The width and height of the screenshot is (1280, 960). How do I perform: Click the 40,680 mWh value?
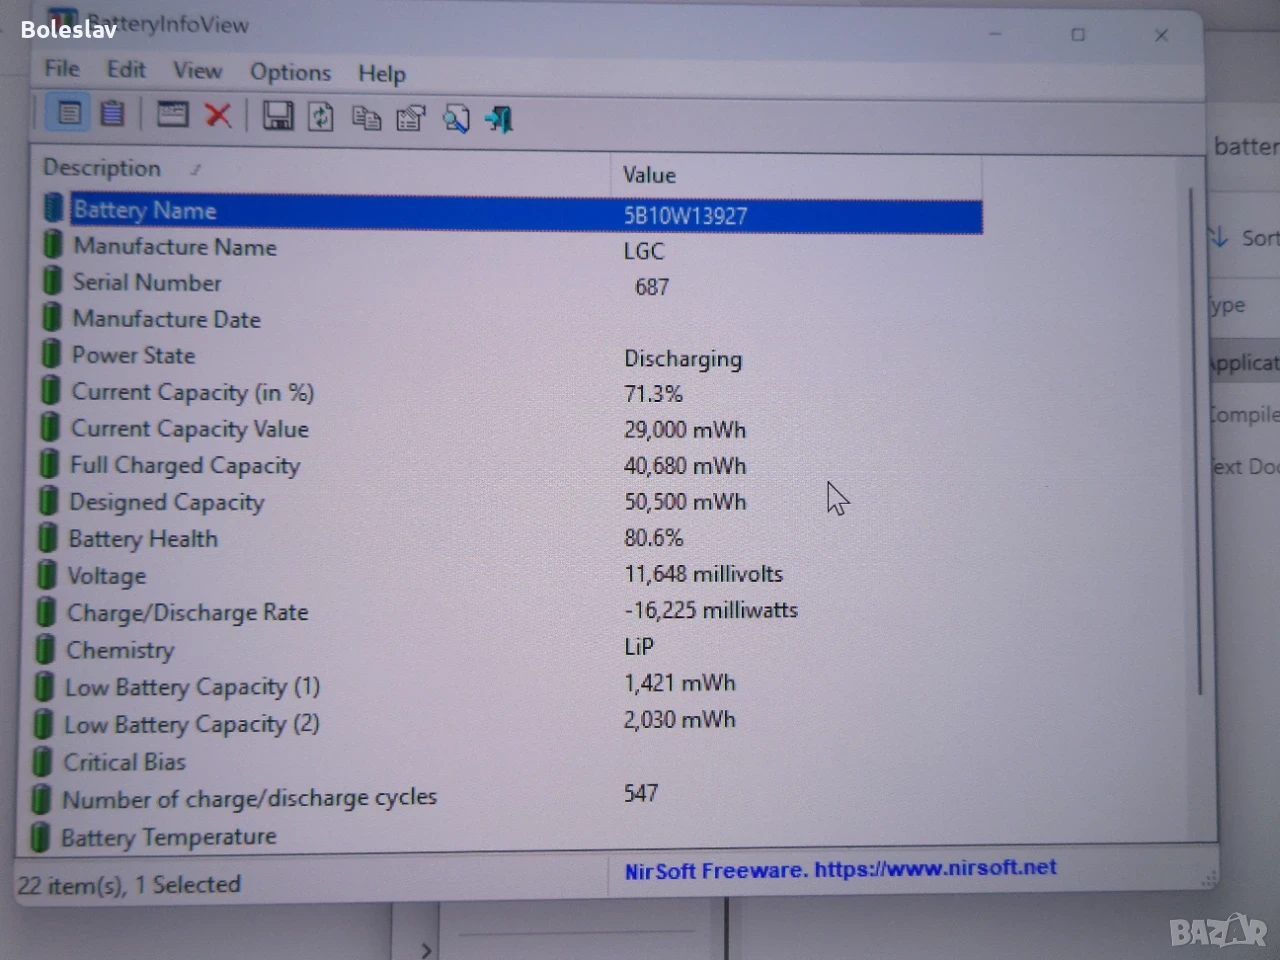click(685, 466)
